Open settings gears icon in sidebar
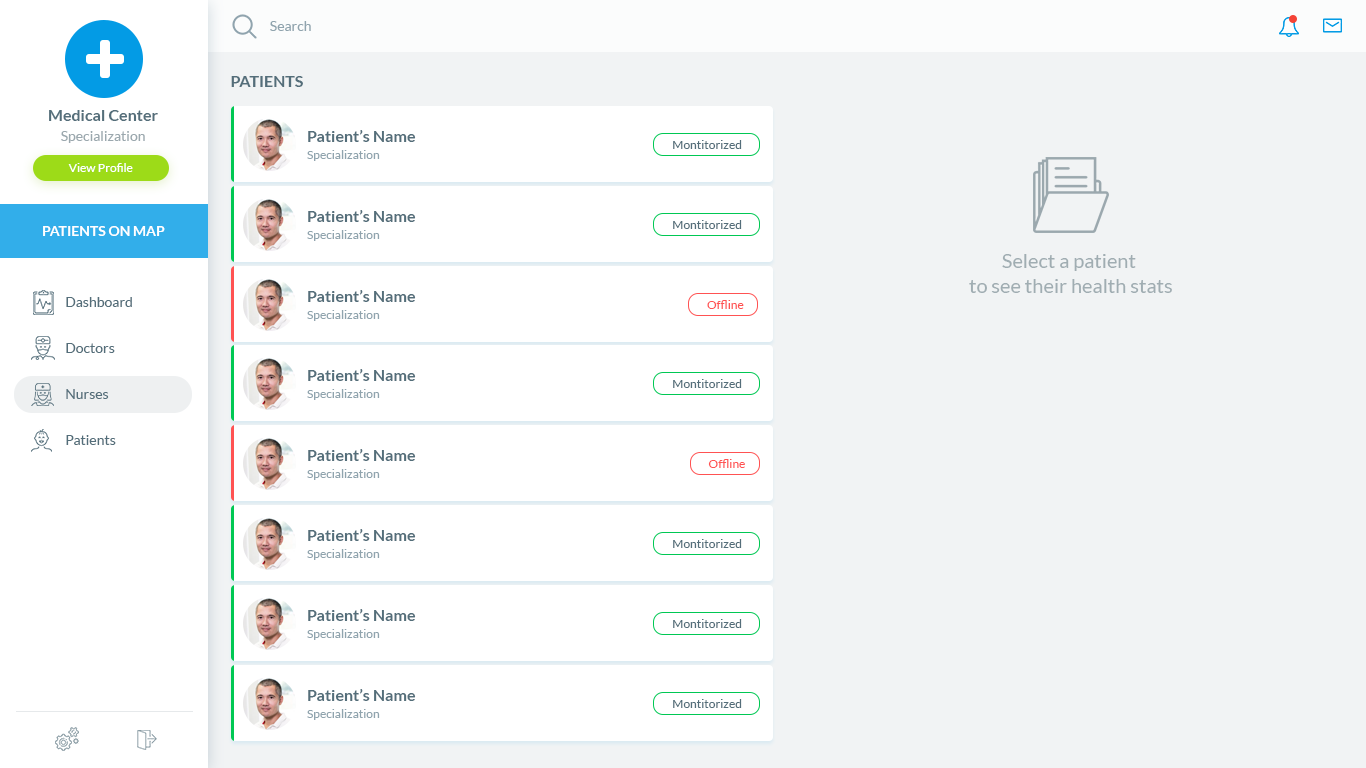 67,740
